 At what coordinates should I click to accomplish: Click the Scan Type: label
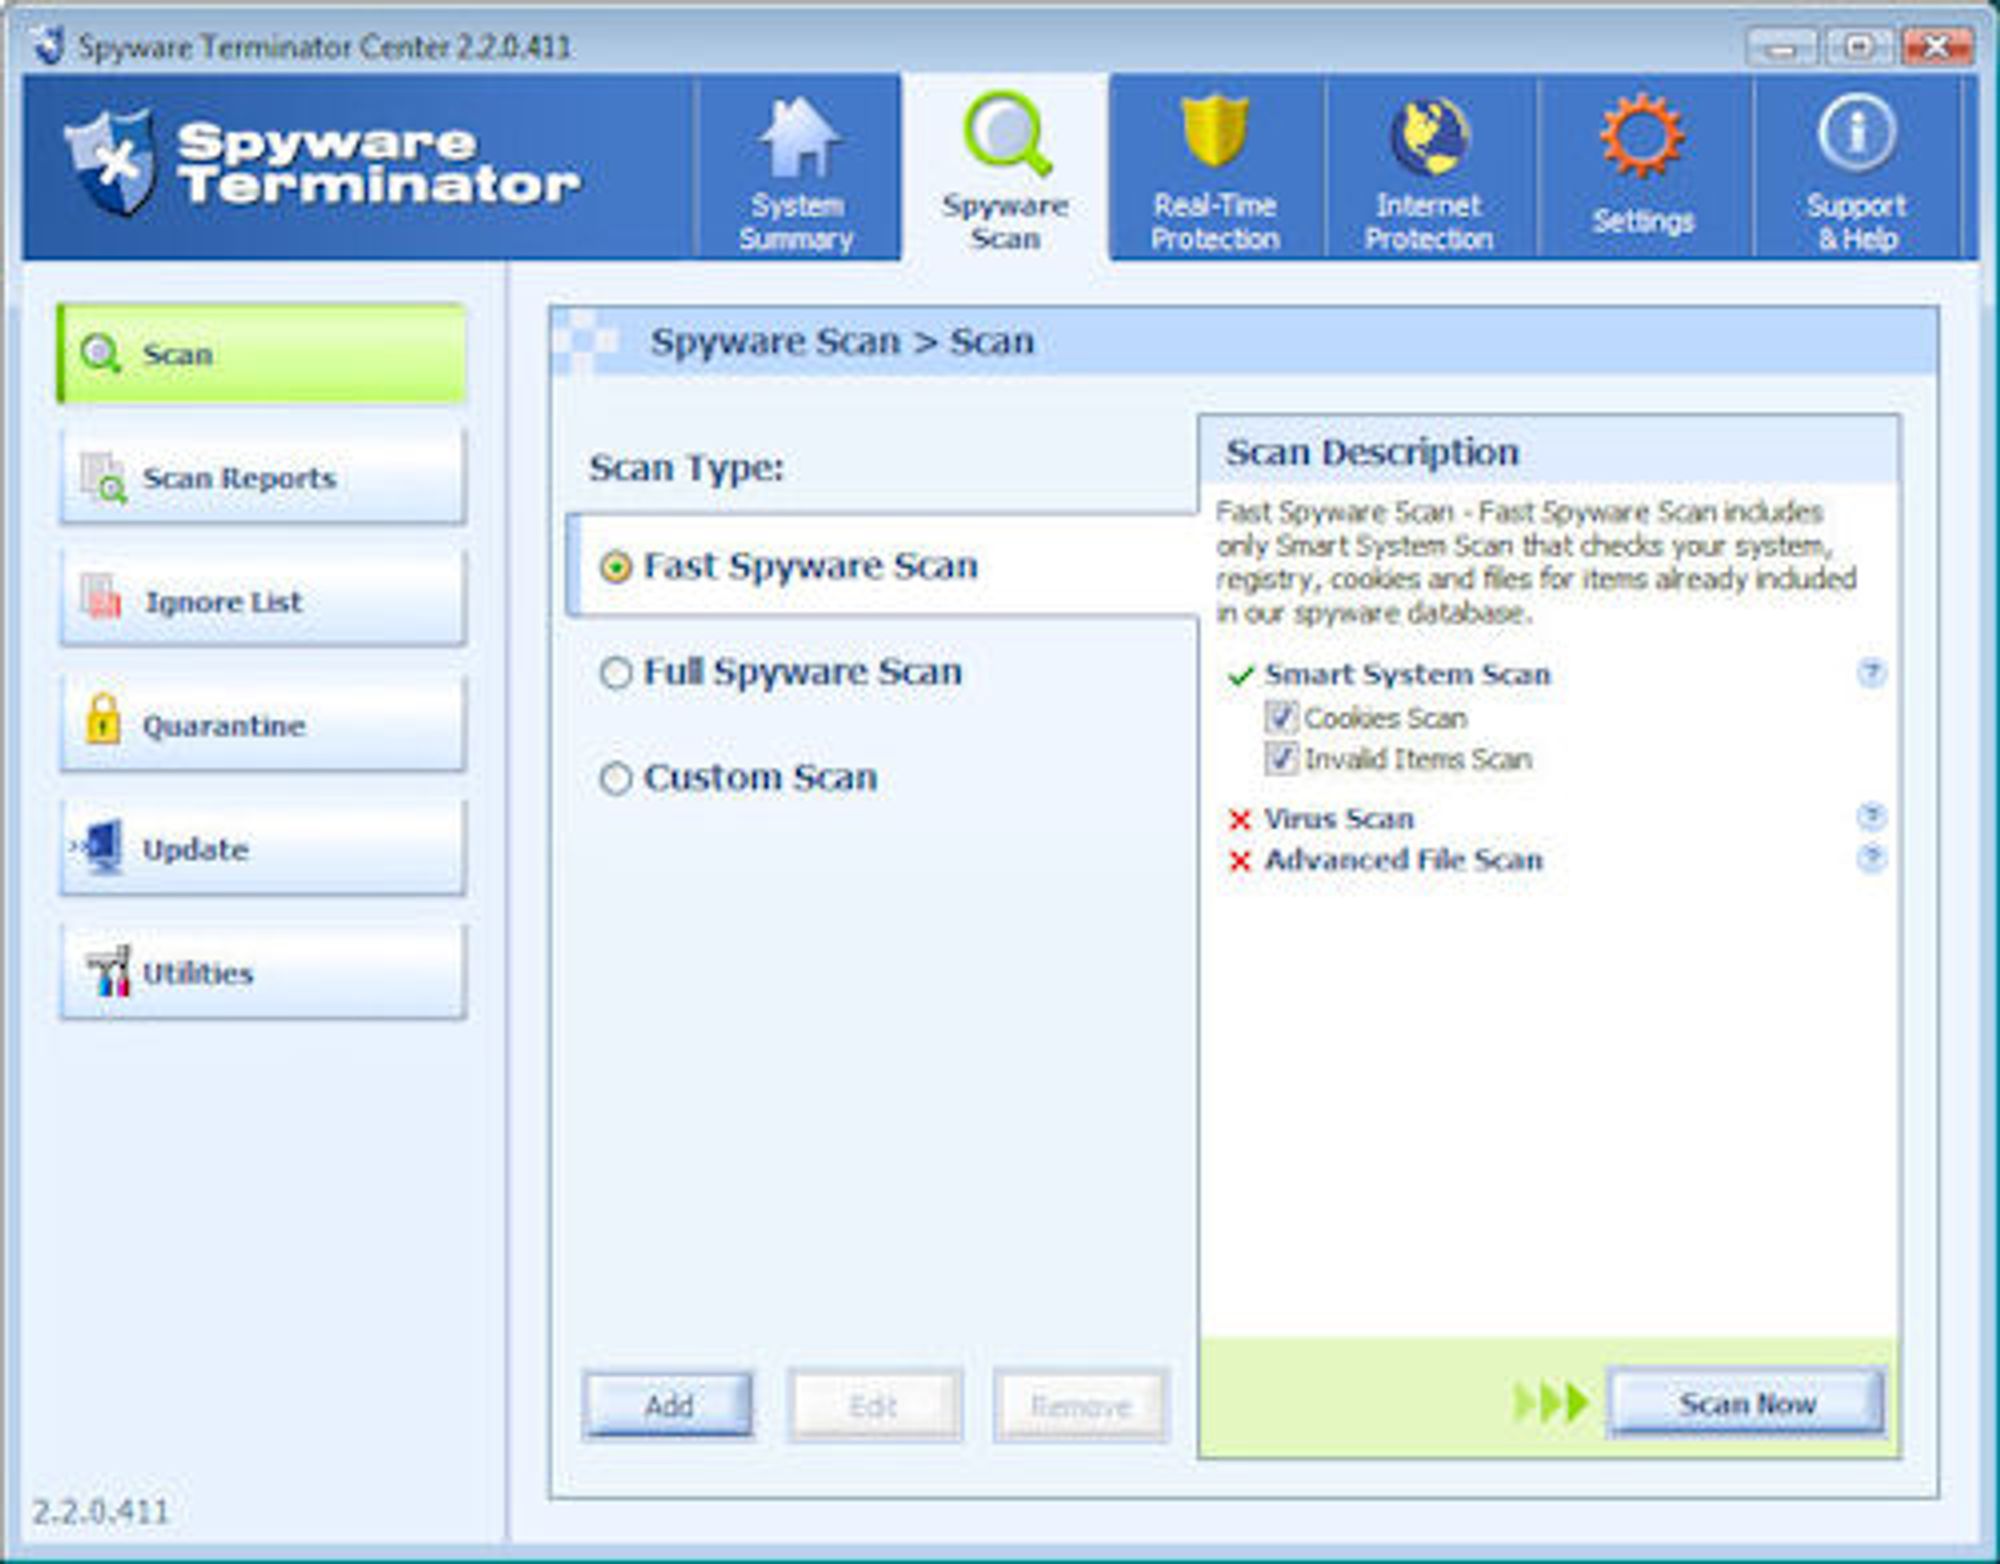point(686,467)
